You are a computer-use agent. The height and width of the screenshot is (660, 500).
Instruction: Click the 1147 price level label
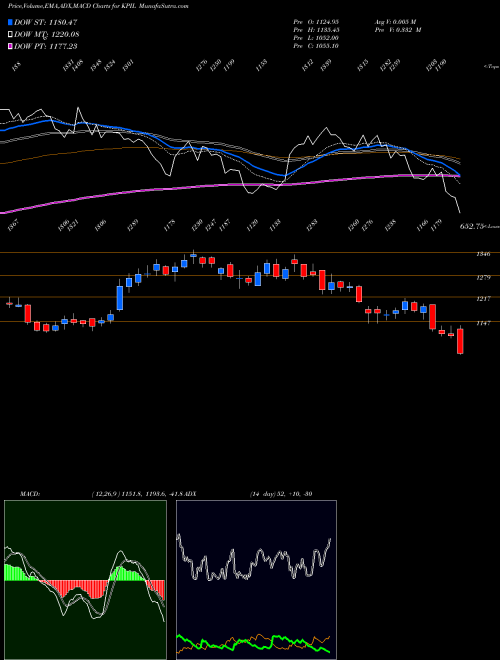tap(483, 323)
